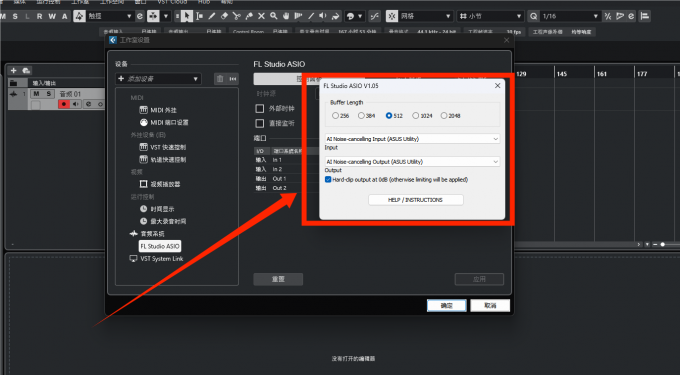Select 256 buffer length
Screen dimensions: 680x375
335,116
